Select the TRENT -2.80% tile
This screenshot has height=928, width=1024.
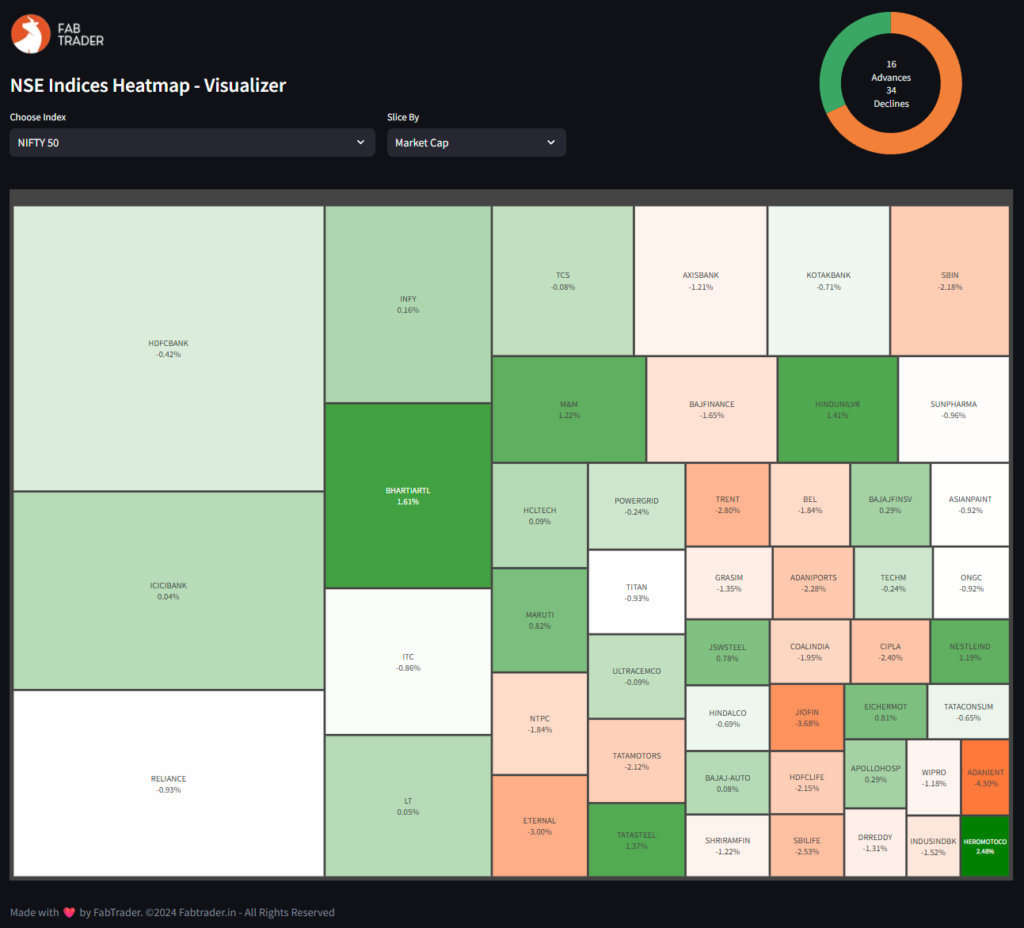pos(728,504)
